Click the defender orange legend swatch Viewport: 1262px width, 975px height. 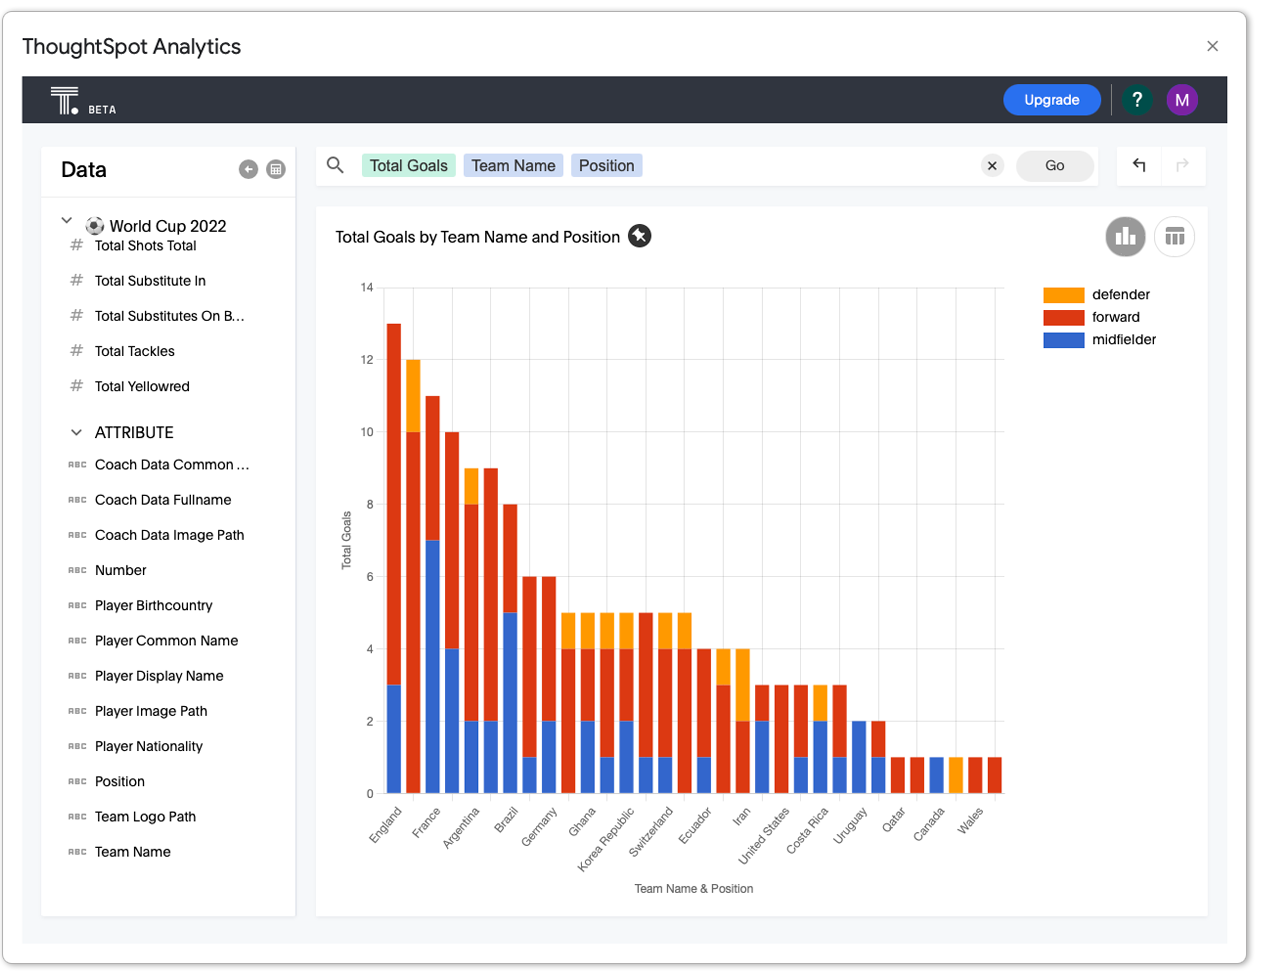1063,295
